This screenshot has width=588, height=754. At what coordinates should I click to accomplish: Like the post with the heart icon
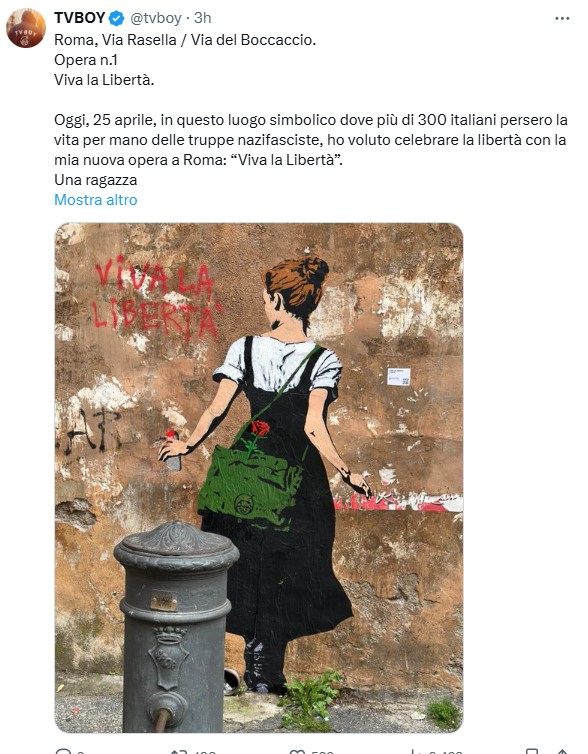(297, 751)
